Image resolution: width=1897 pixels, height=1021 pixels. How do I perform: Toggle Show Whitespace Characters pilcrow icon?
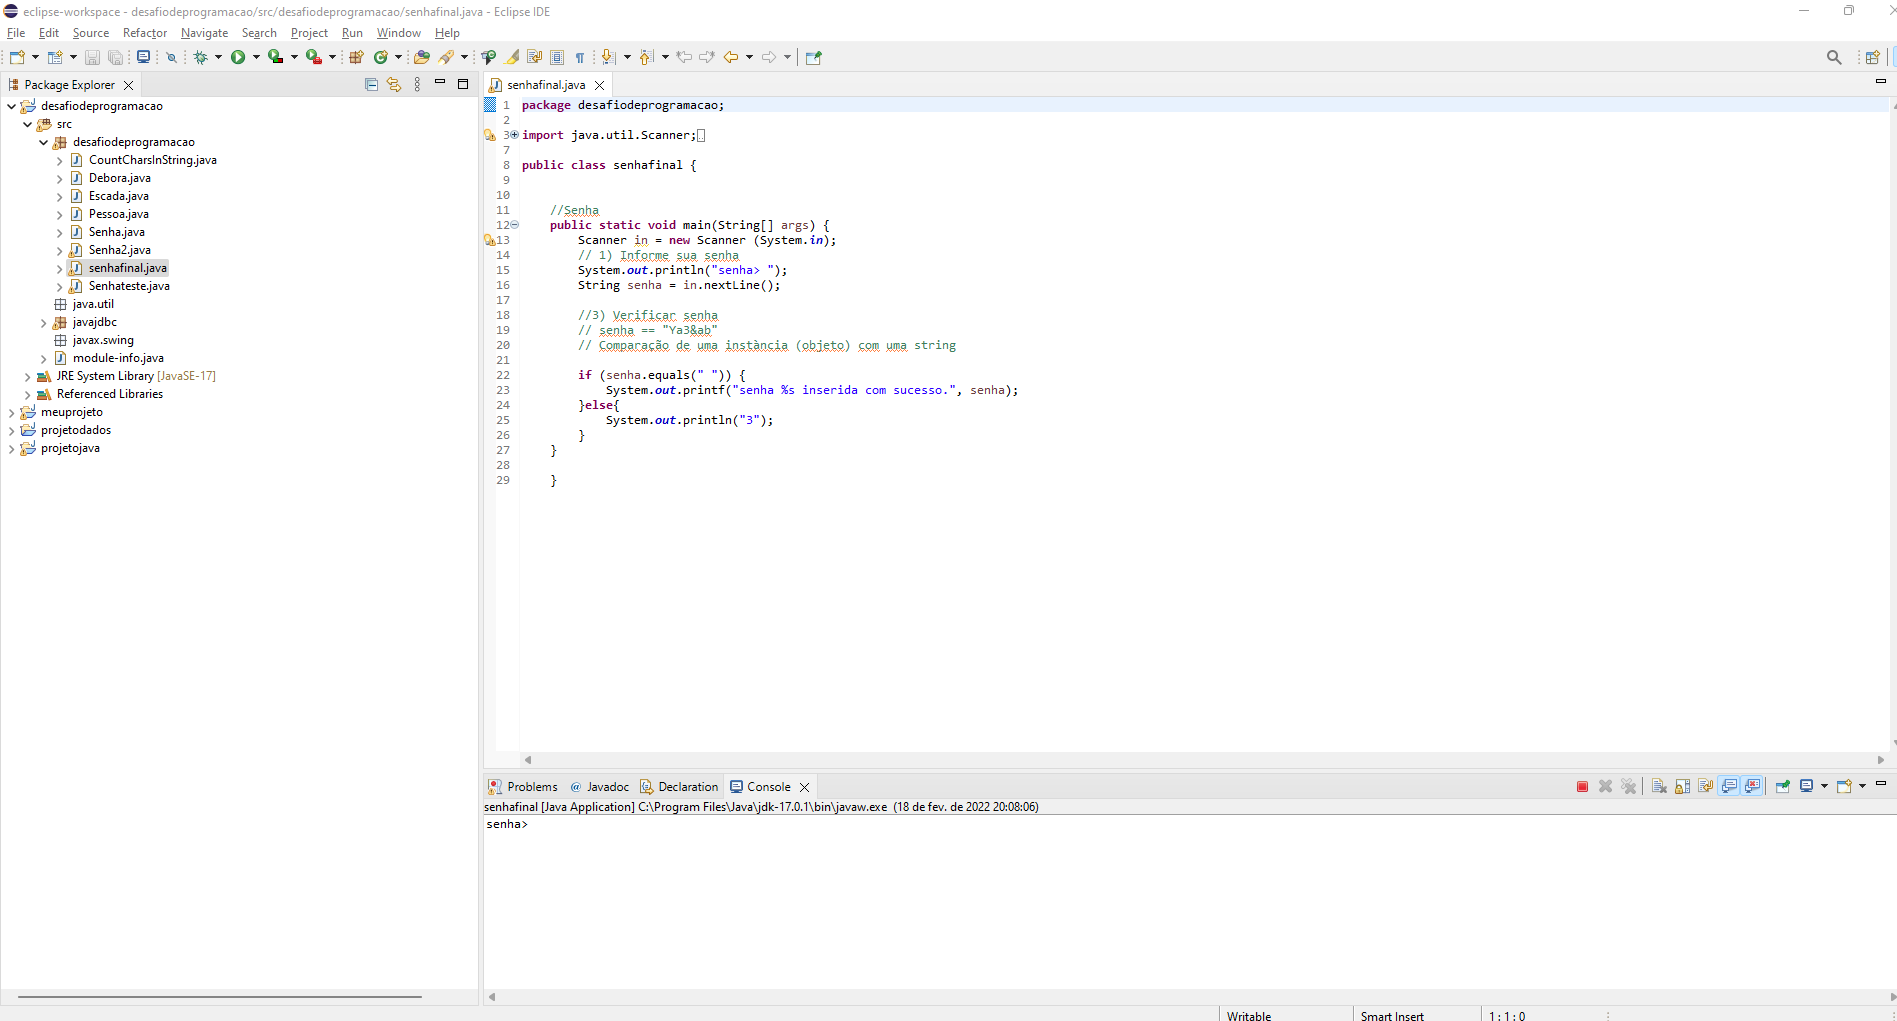click(x=580, y=57)
